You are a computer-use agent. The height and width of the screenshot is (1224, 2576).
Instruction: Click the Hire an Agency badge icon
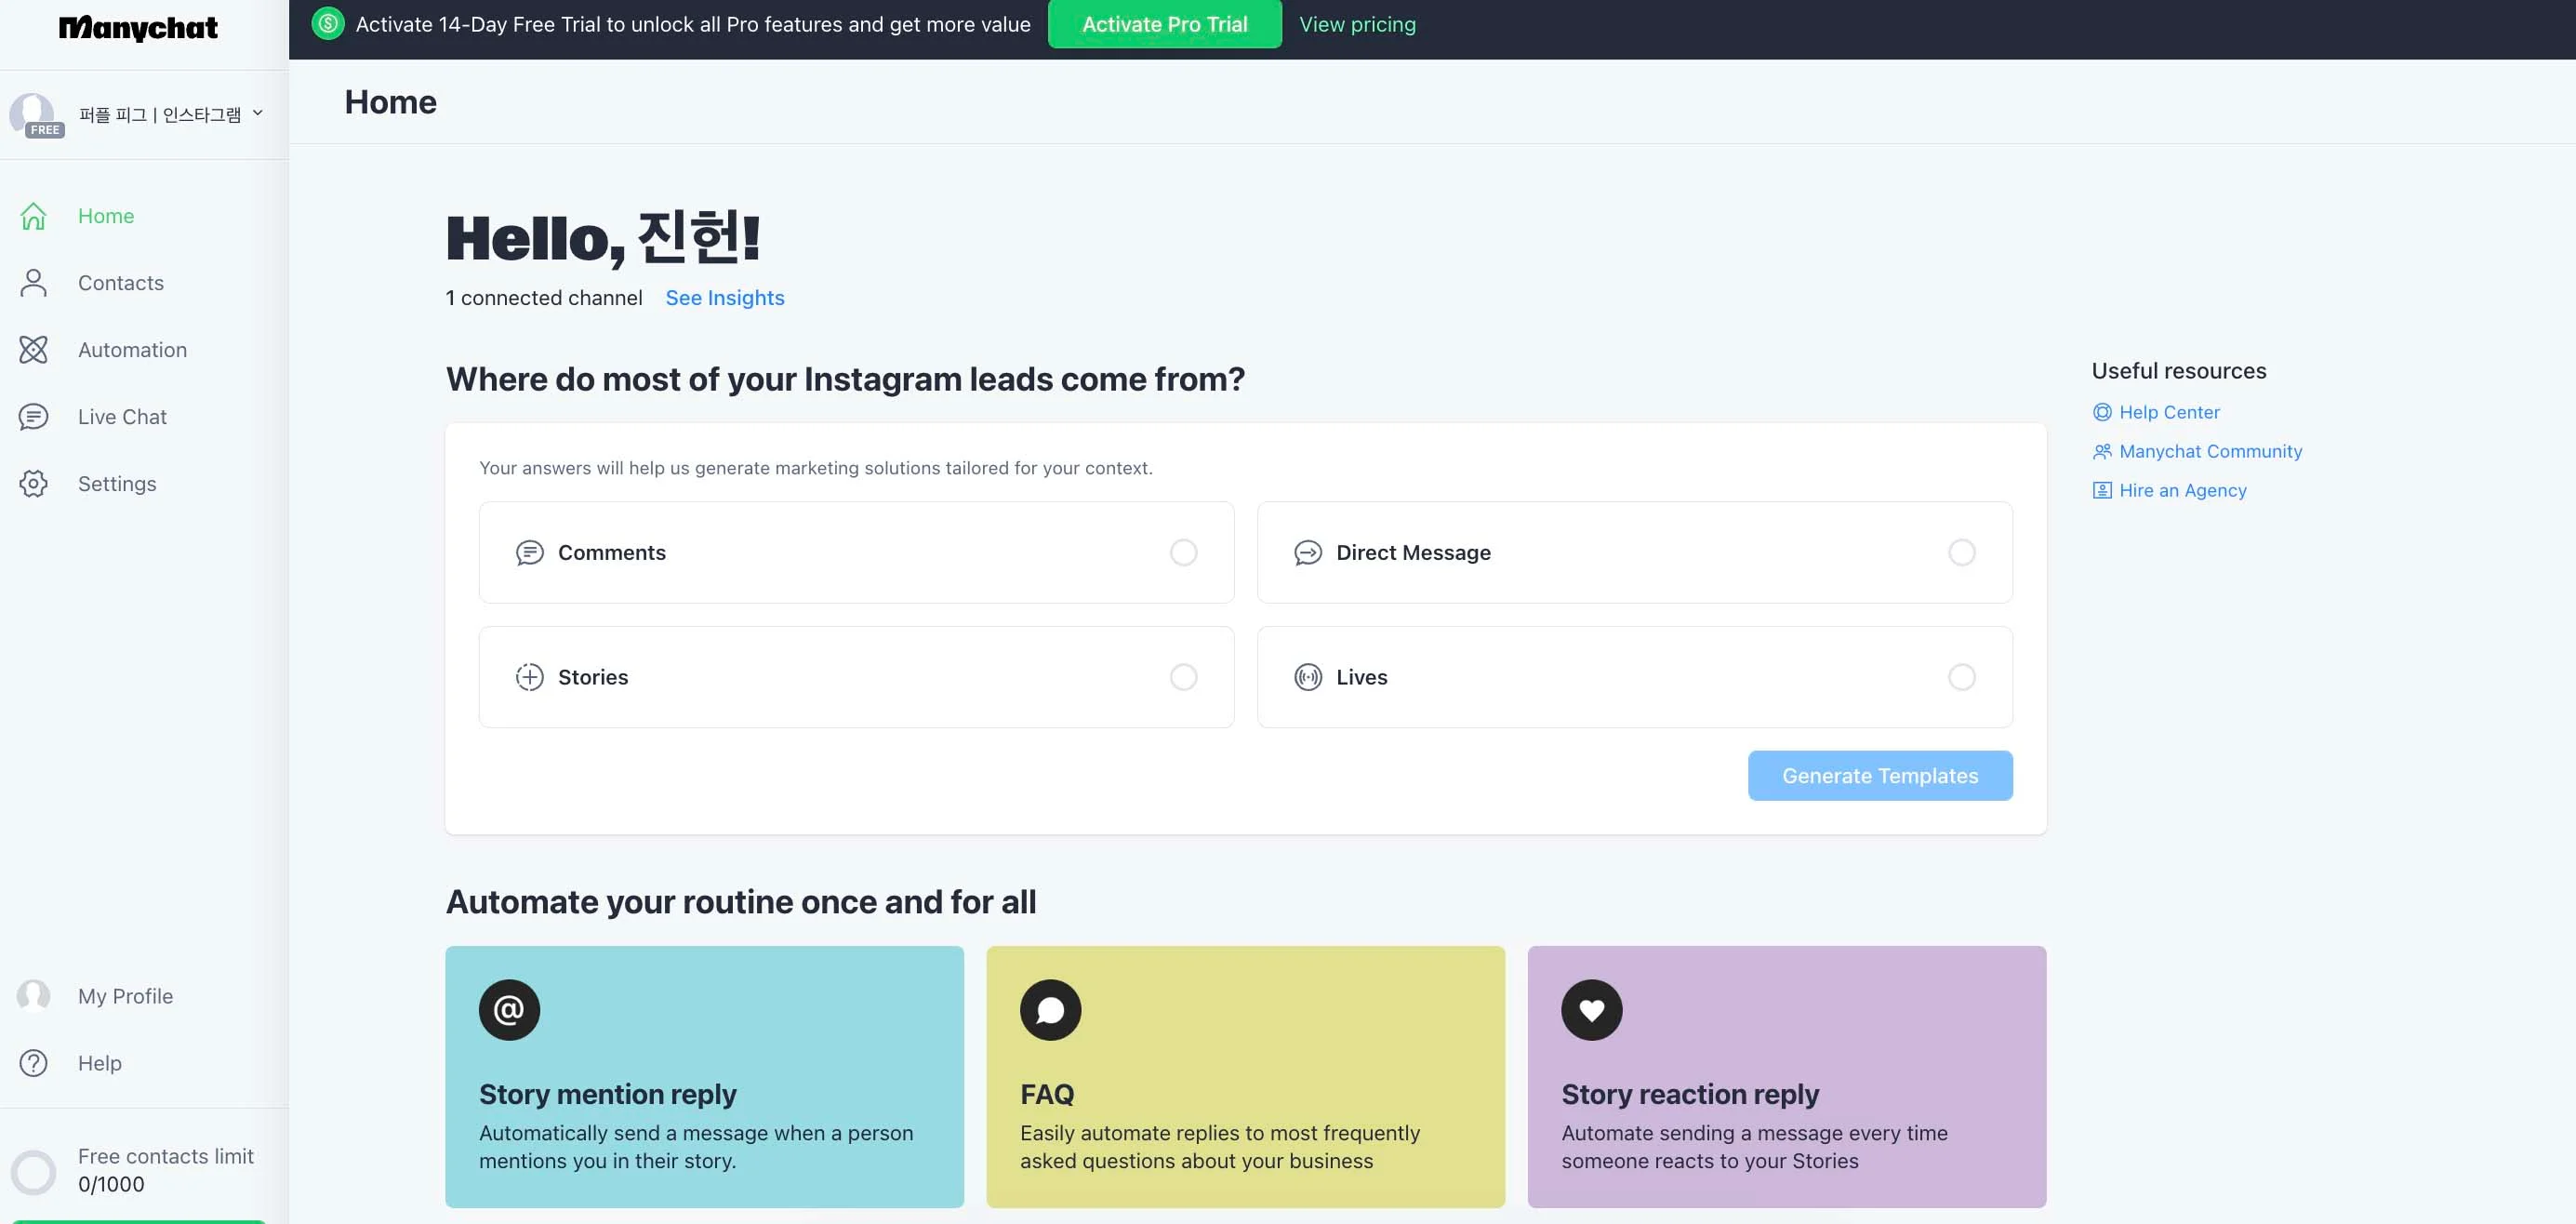[2102, 490]
